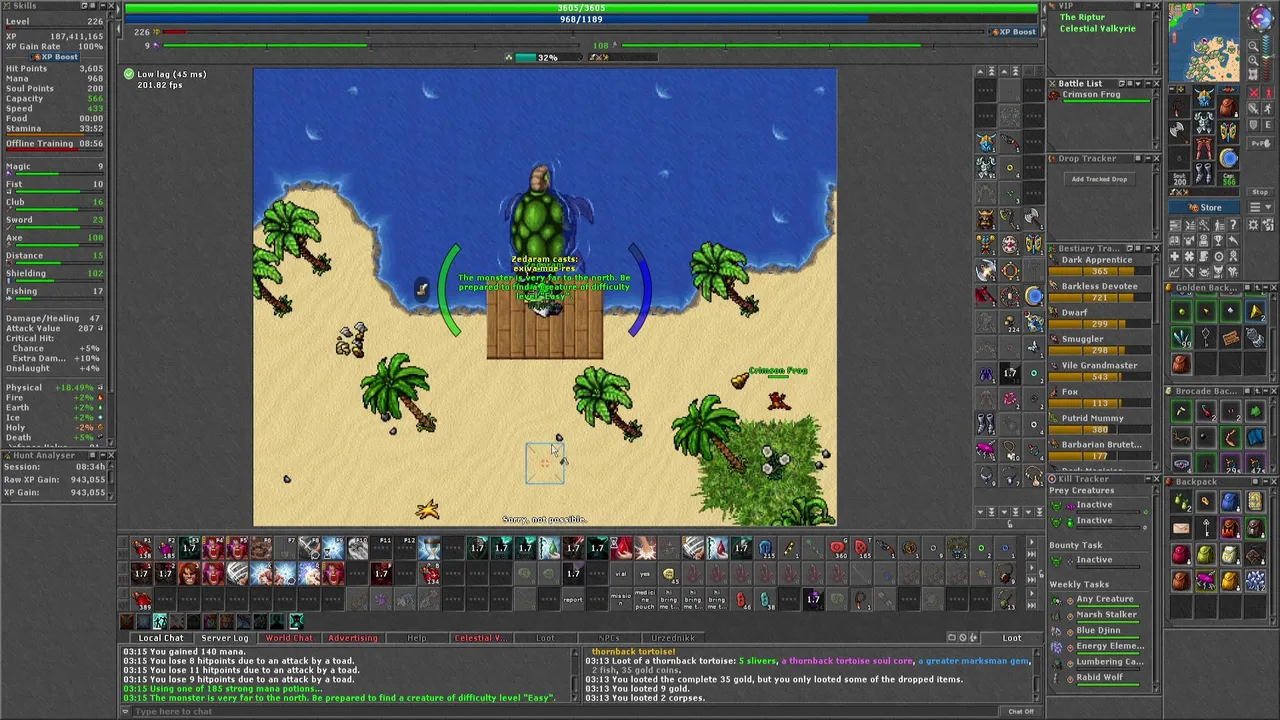The width and height of the screenshot is (1280, 720).
Task: Select the legs equipment slot
Action: (x=1204, y=147)
